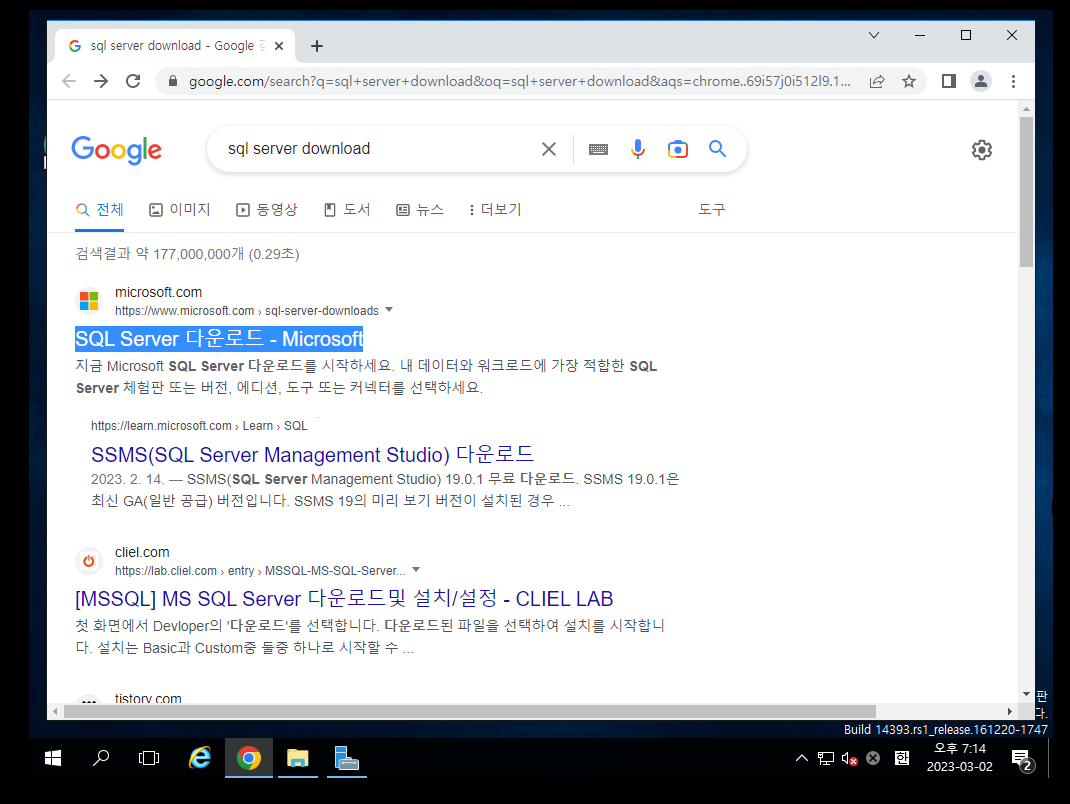The height and width of the screenshot is (804, 1070).
Task: Click the Google logo
Action: point(117,149)
